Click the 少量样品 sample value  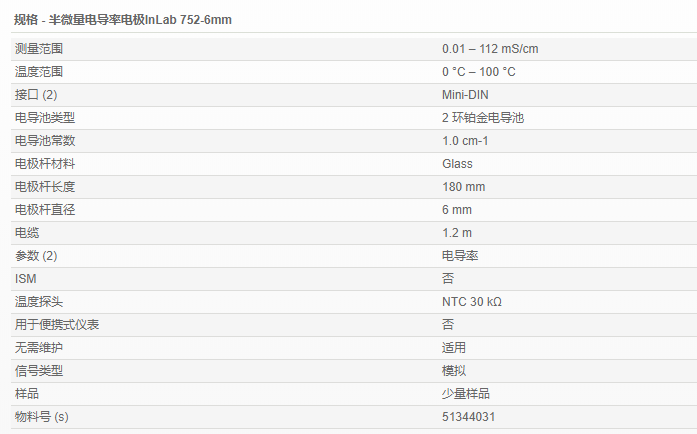pos(466,394)
